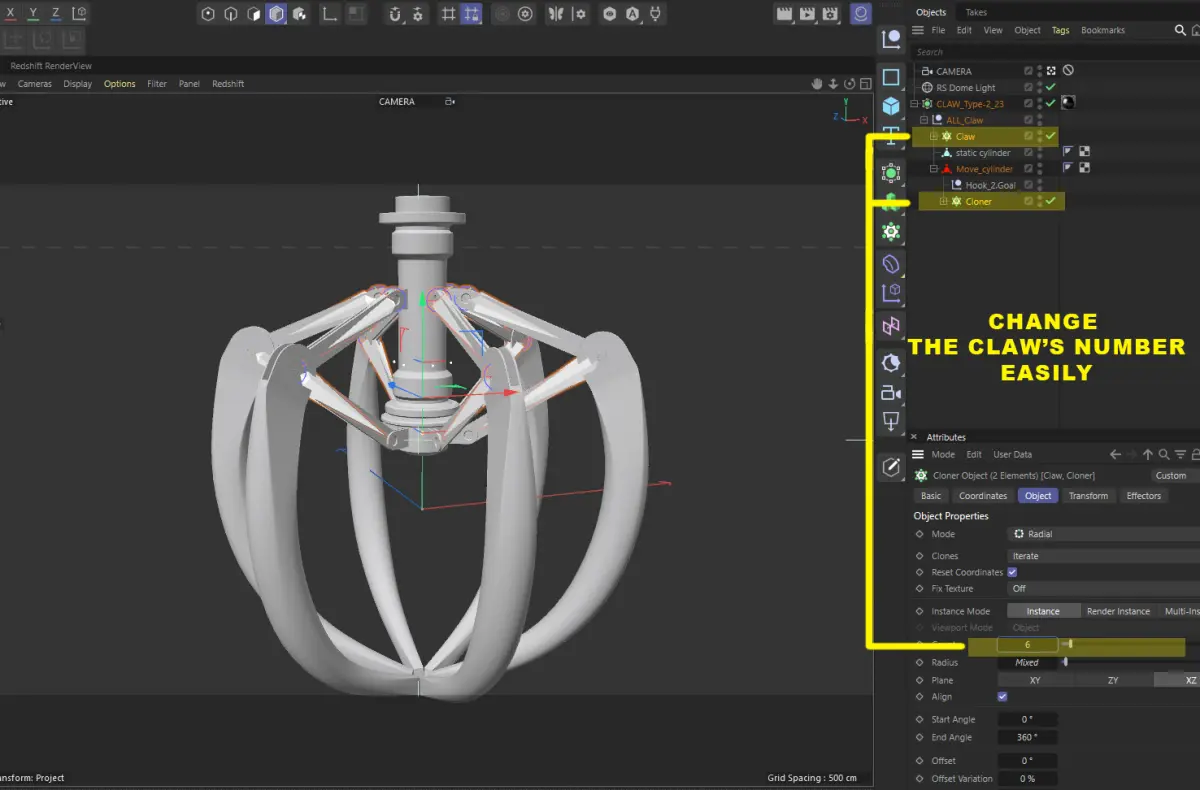Open the Tags menu in the Objects manager

(x=1060, y=30)
